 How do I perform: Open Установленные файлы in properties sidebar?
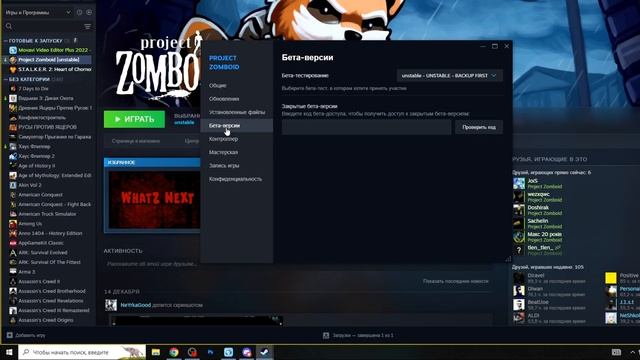[237, 112]
